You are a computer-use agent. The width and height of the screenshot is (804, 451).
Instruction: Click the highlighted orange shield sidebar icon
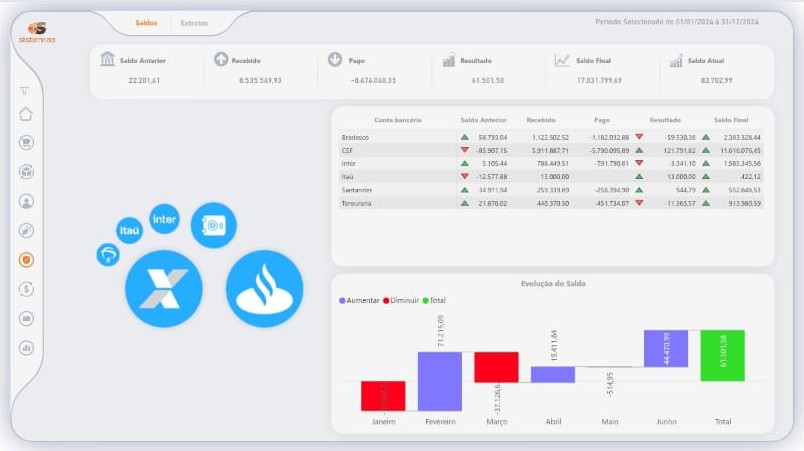(x=26, y=260)
